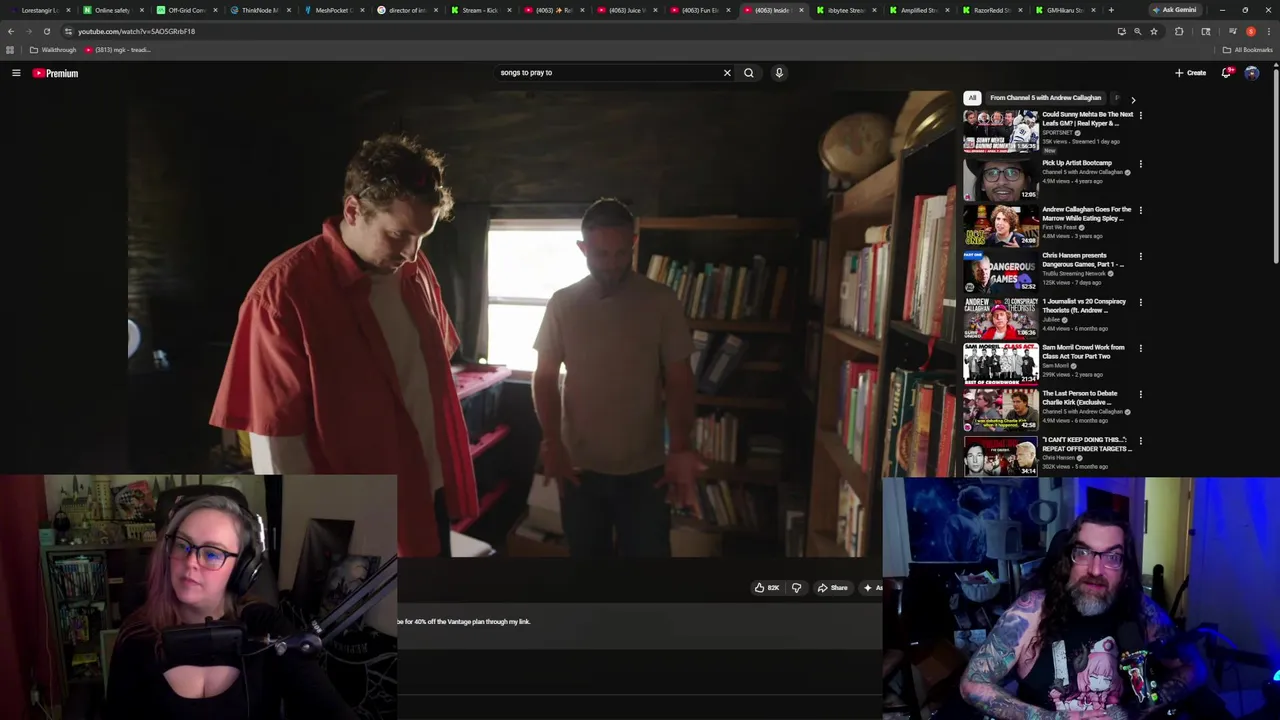
Task: Open YouTube notifications bell
Action: click(x=1226, y=73)
